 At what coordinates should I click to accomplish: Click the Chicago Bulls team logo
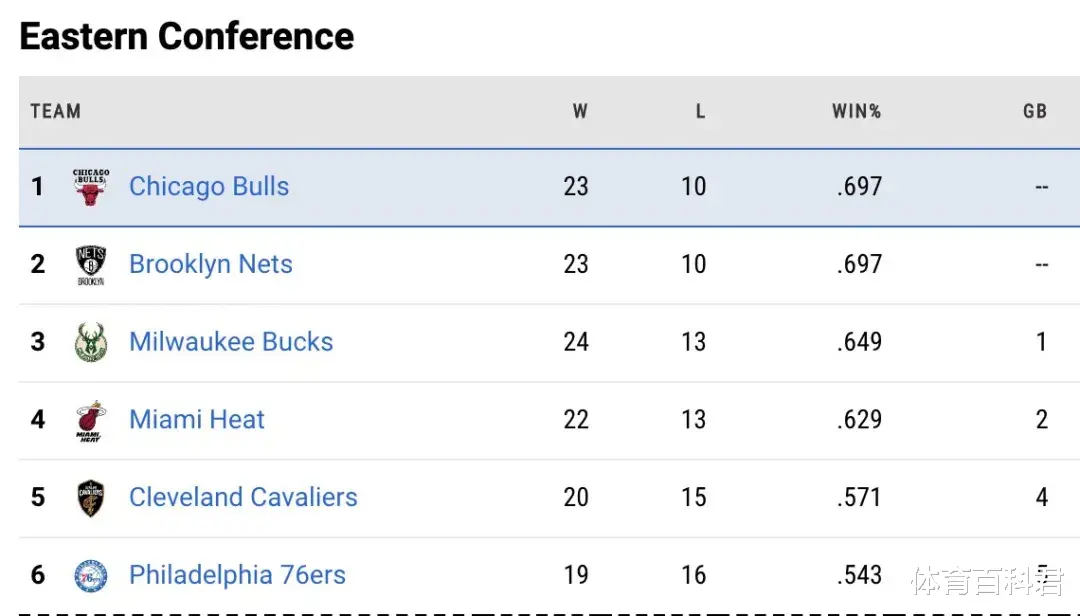point(91,187)
